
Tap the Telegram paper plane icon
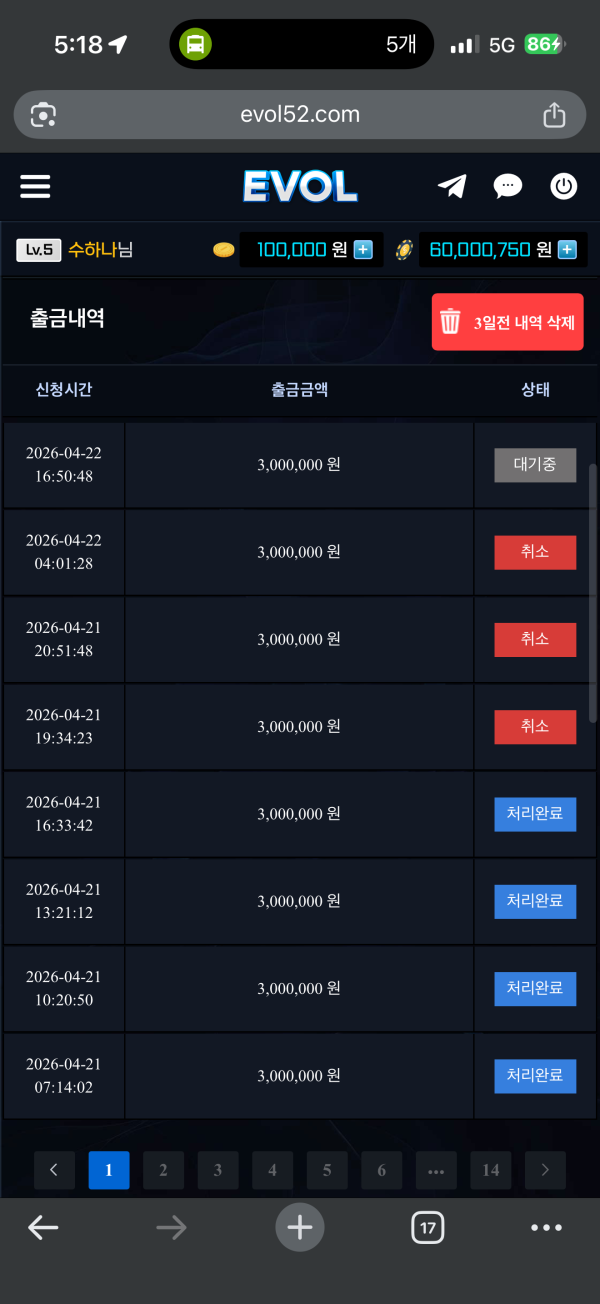click(x=452, y=186)
